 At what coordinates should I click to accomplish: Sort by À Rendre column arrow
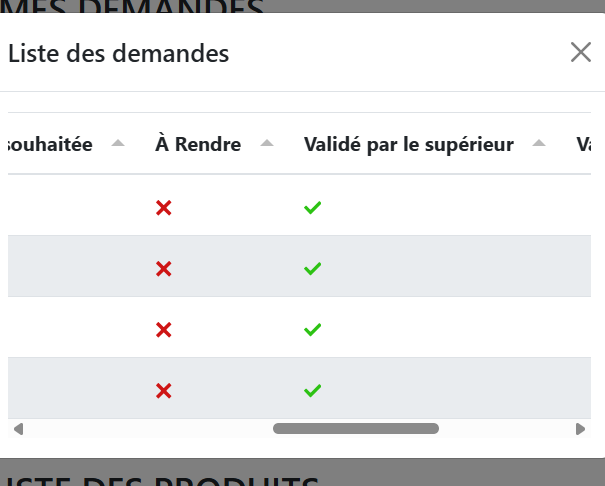tap(267, 143)
